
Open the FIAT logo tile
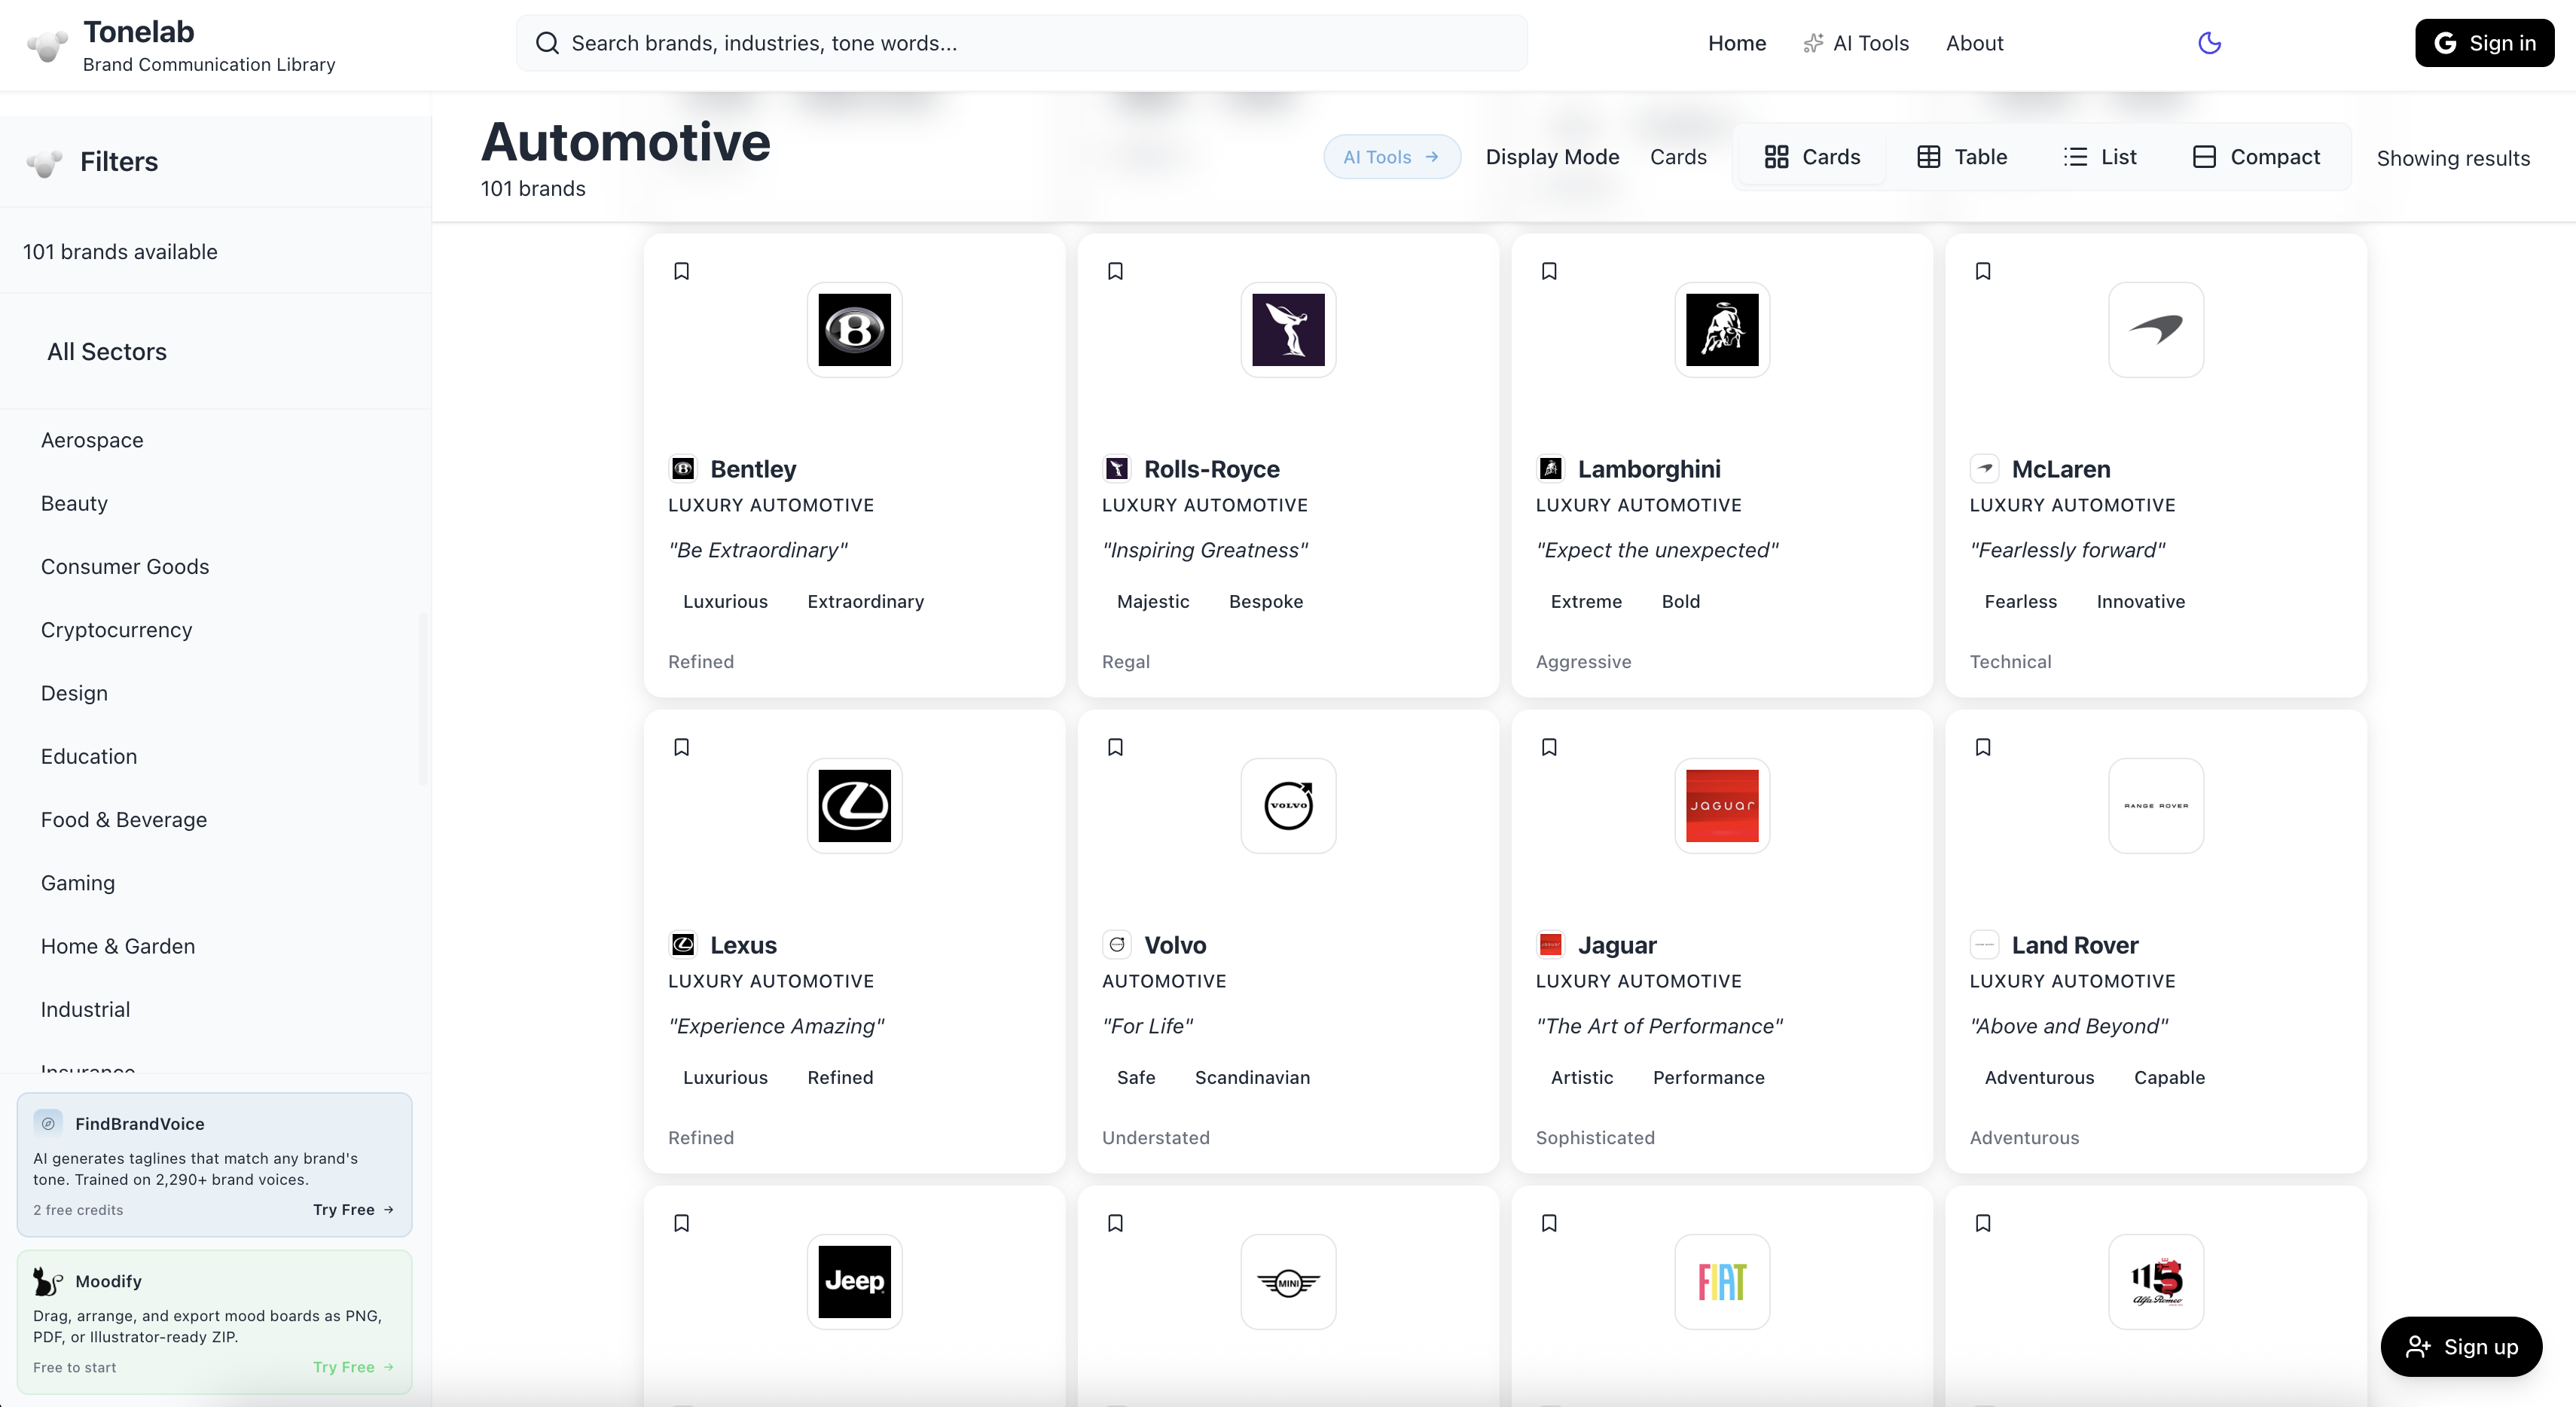point(1723,1282)
